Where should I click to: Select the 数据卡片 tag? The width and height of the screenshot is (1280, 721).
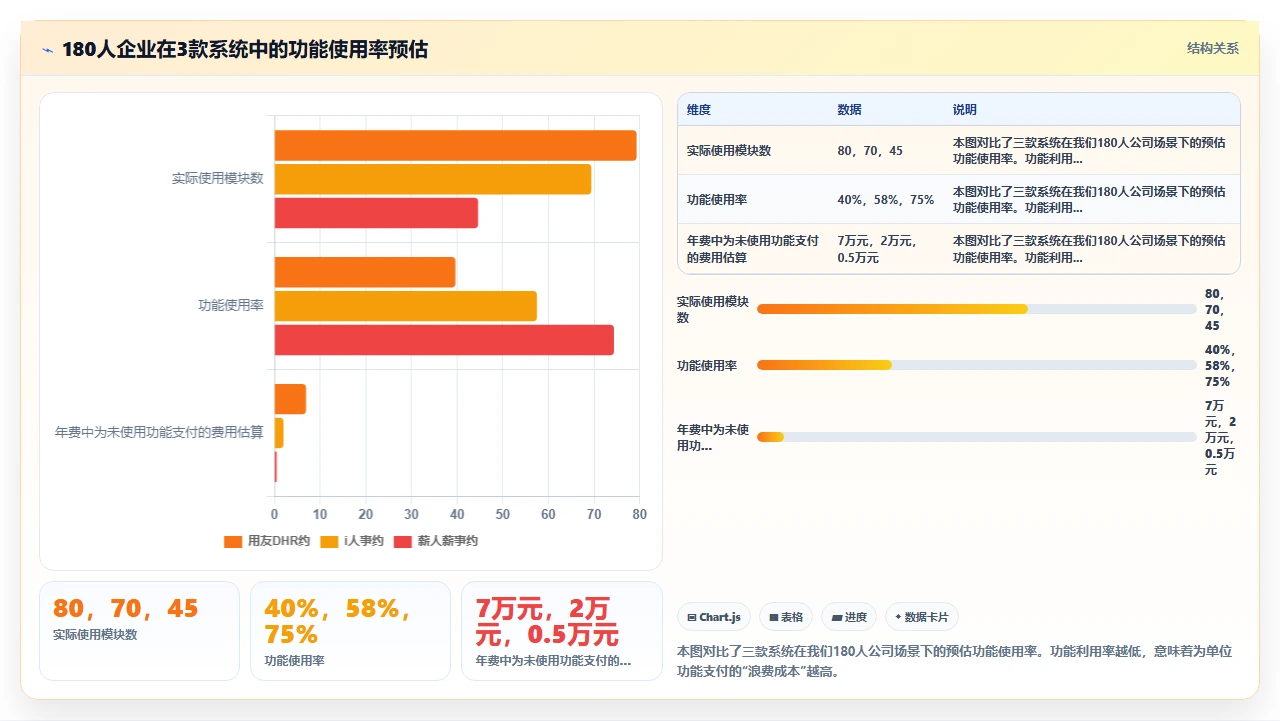(x=922, y=617)
